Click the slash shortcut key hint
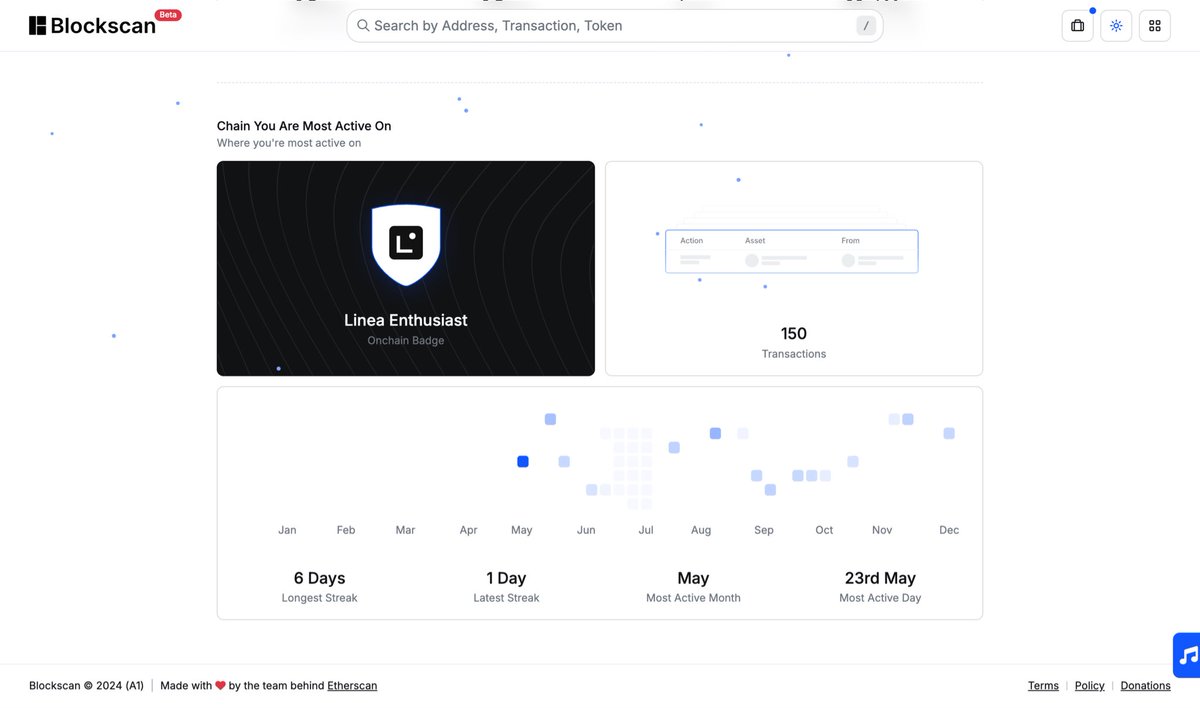Image resolution: width=1200 pixels, height=708 pixels. pyautogui.click(x=866, y=26)
